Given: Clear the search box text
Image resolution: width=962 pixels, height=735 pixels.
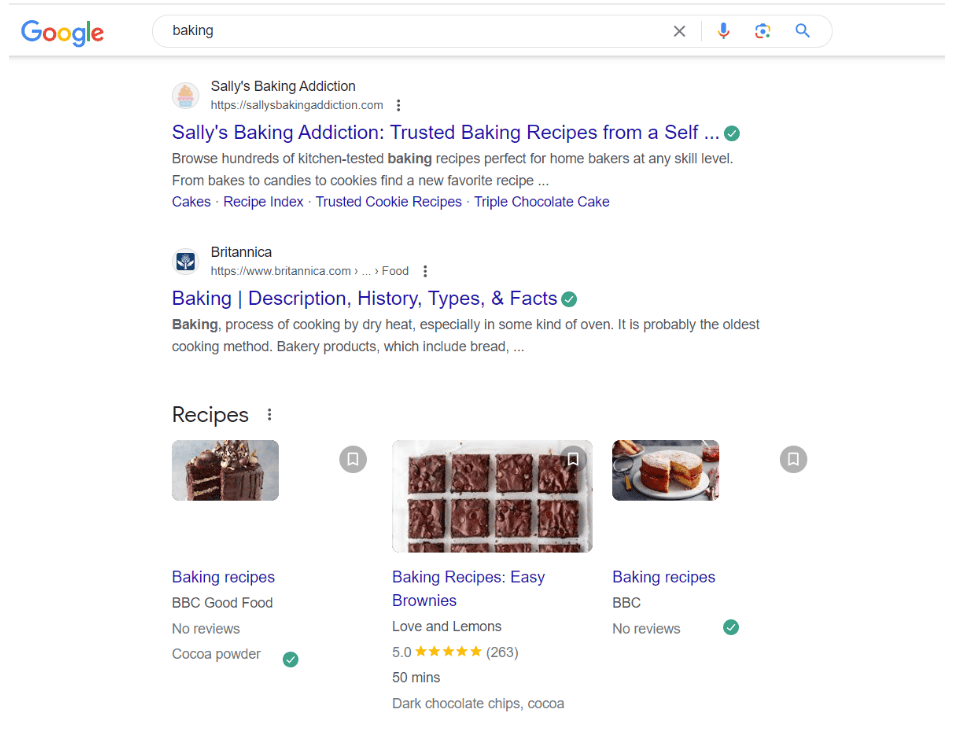Looking at the screenshot, I should 680,31.
